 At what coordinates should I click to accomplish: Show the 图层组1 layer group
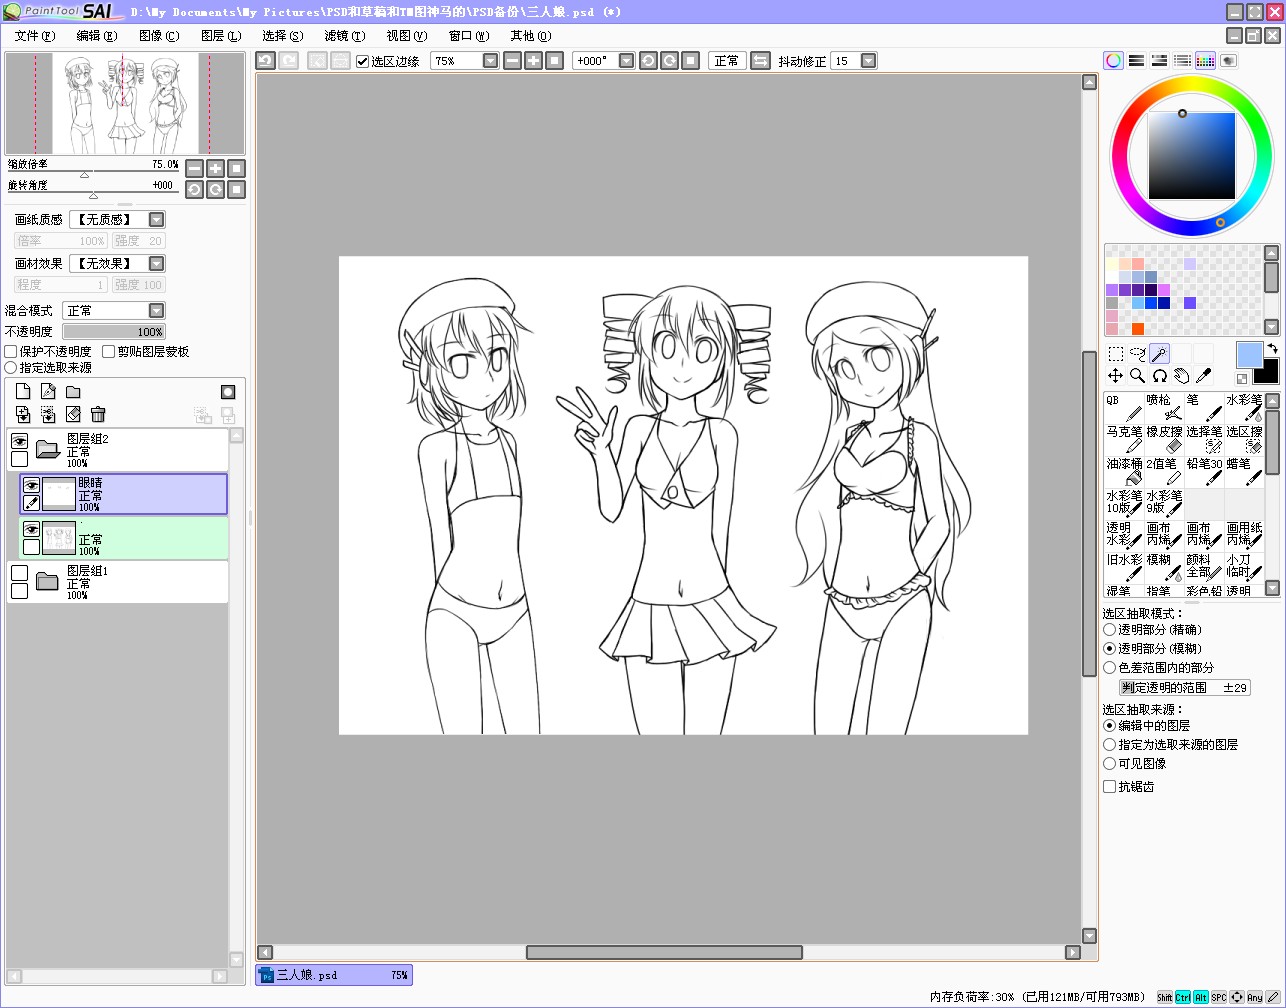click(x=19, y=573)
